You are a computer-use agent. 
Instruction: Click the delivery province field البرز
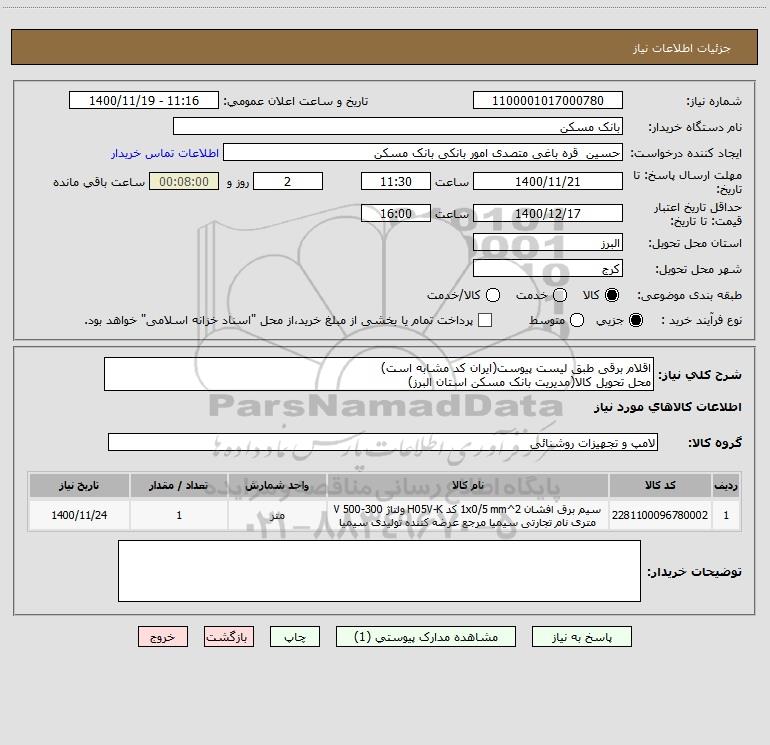point(548,242)
